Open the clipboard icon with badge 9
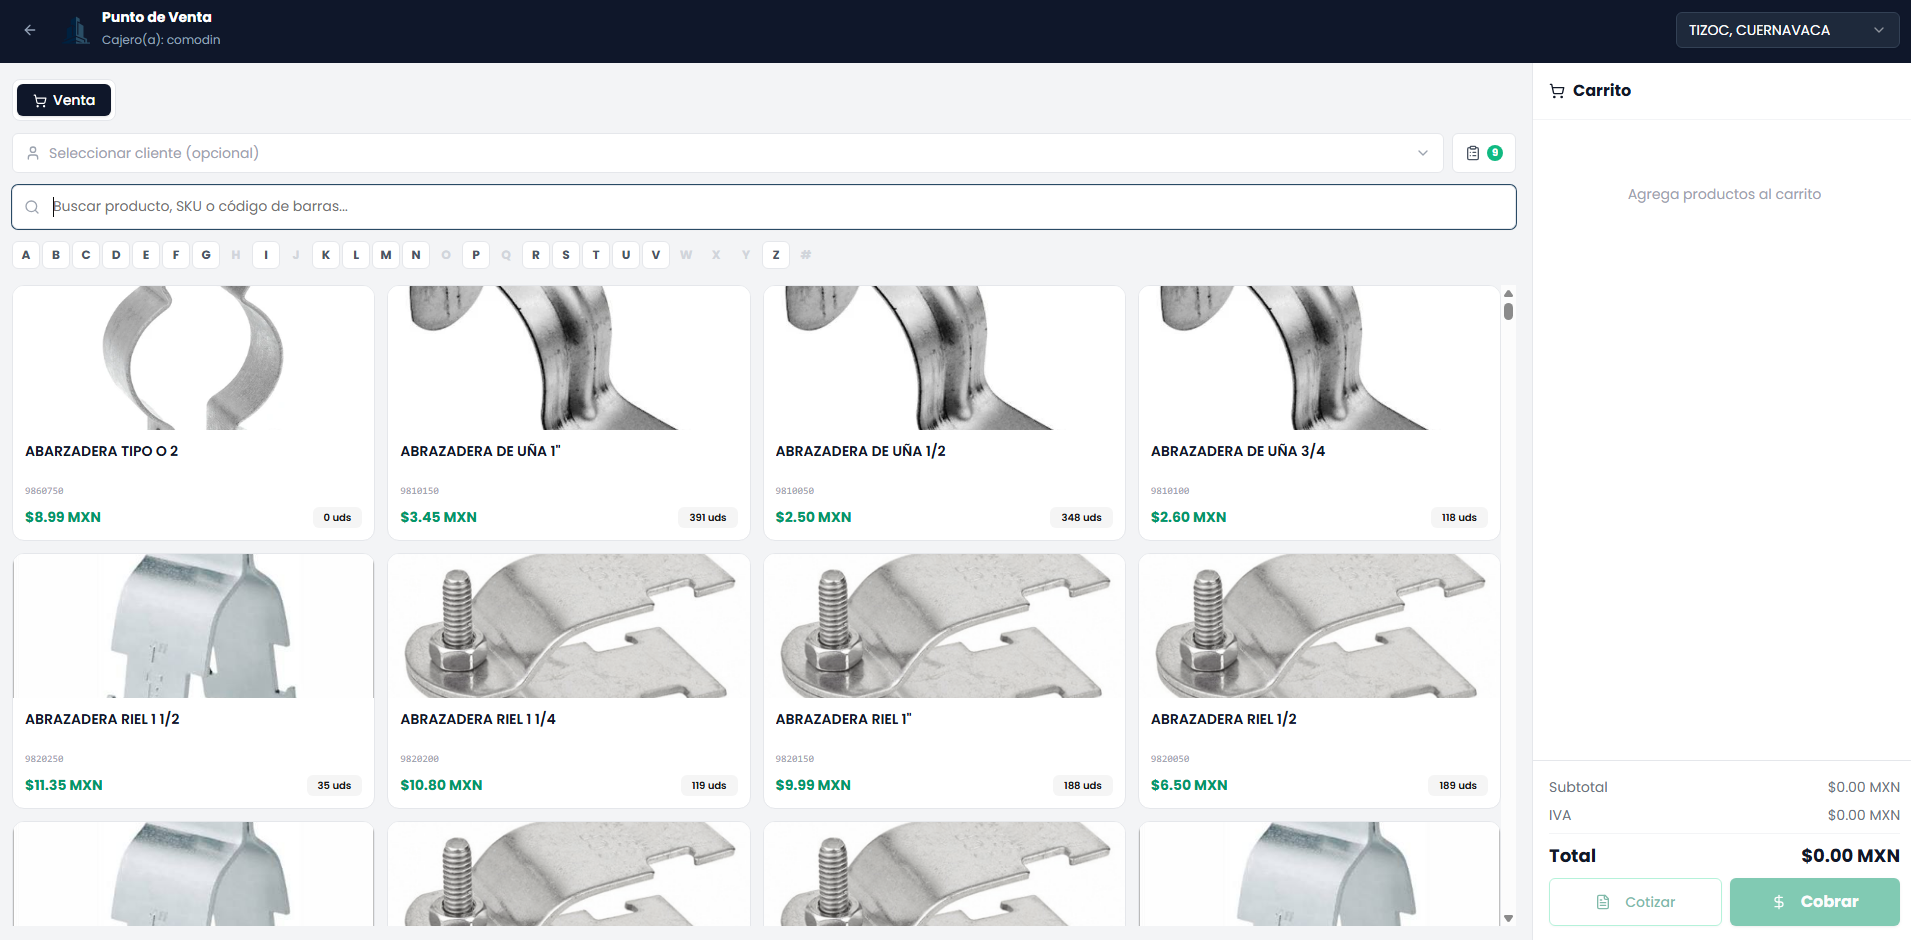 tap(1484, 153)
